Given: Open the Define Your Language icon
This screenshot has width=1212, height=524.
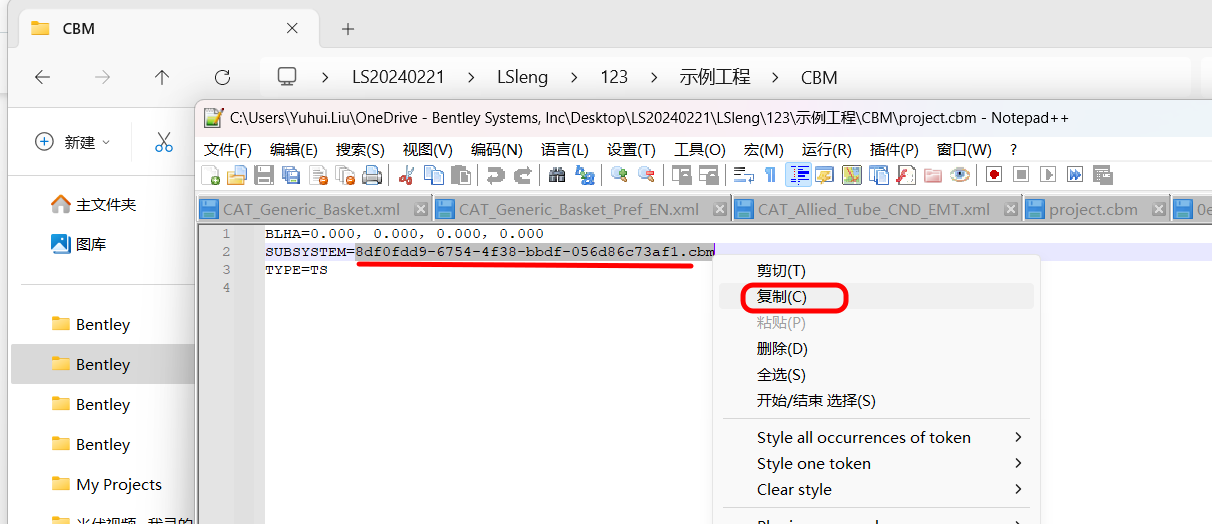Looking at the screenshot, I should (824, 175).
